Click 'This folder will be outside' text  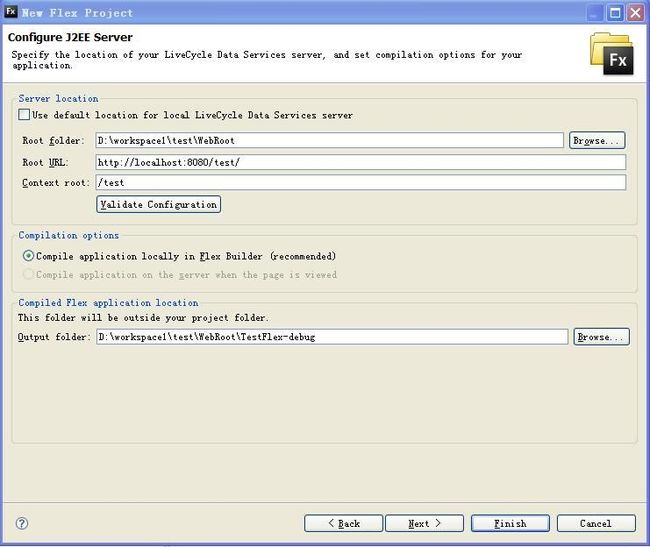coord(143,318)
